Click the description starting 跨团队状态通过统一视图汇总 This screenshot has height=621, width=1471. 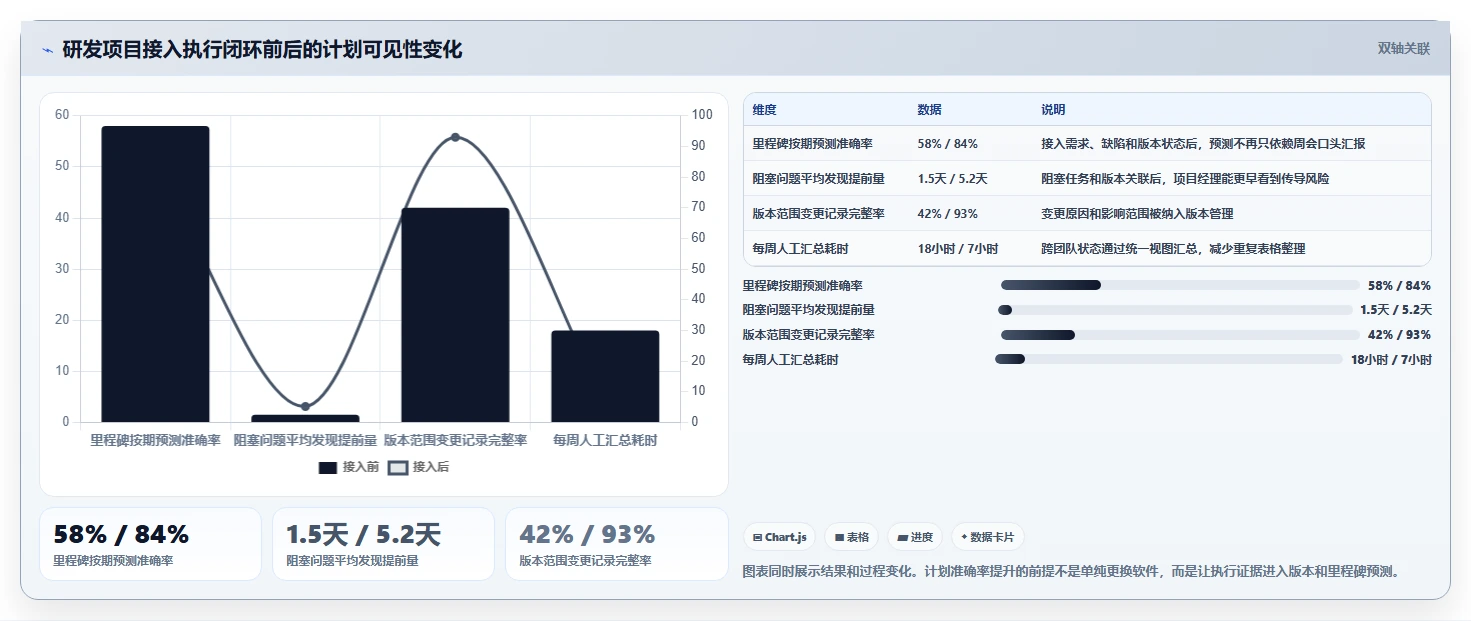click(x=1173, y=248)
